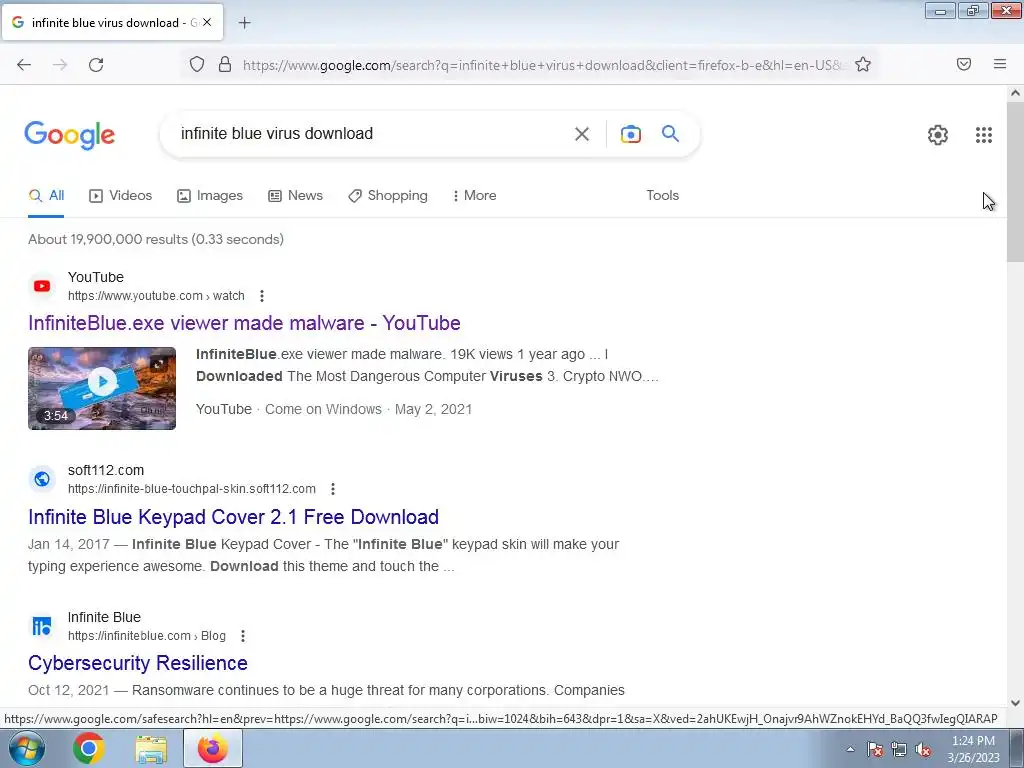Open more options dots for YouTube result

click(x=262, y=296)
